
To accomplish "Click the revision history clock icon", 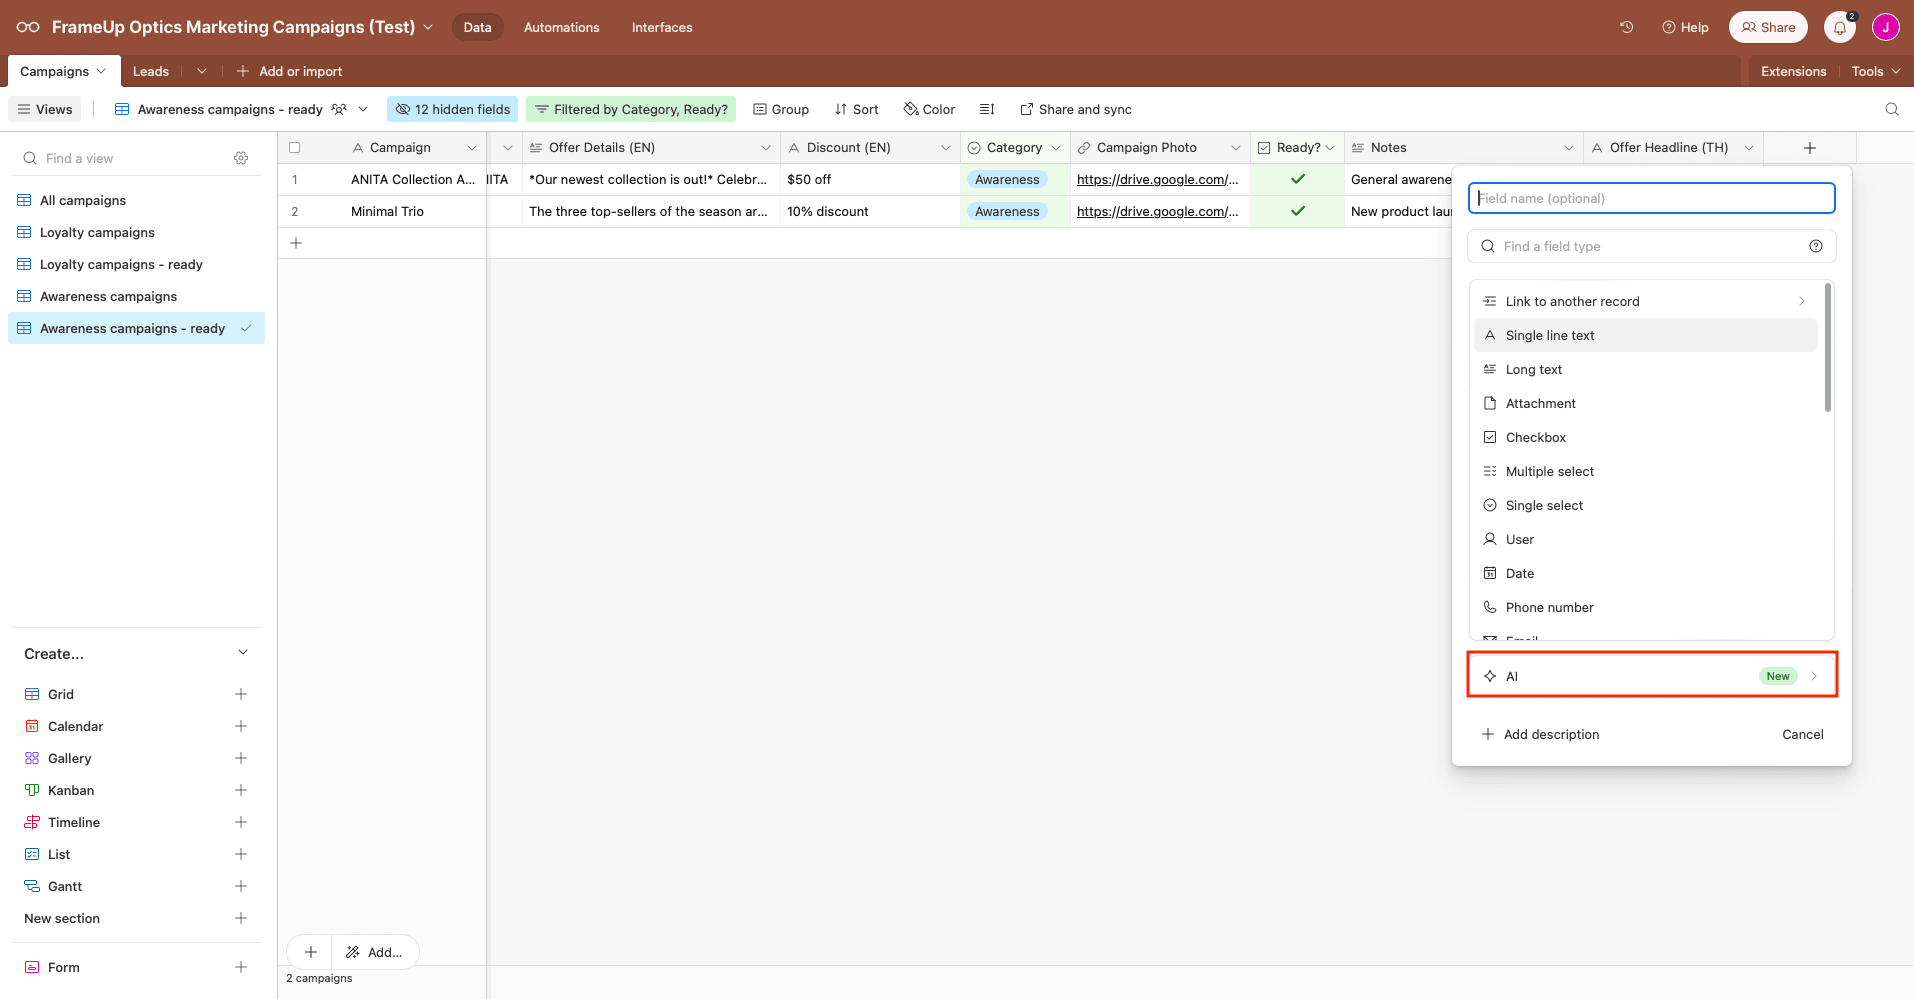I will (1626, 27).
